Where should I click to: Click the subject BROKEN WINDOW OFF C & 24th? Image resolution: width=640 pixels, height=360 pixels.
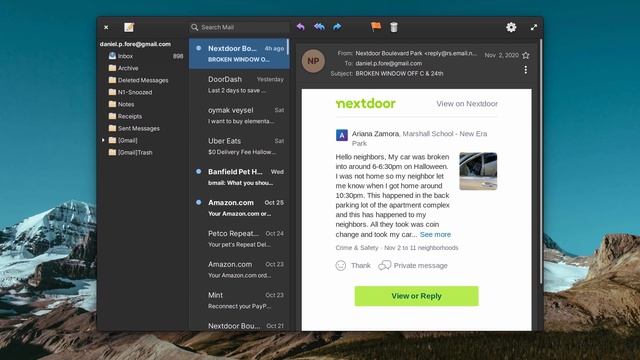coord(399,73)
